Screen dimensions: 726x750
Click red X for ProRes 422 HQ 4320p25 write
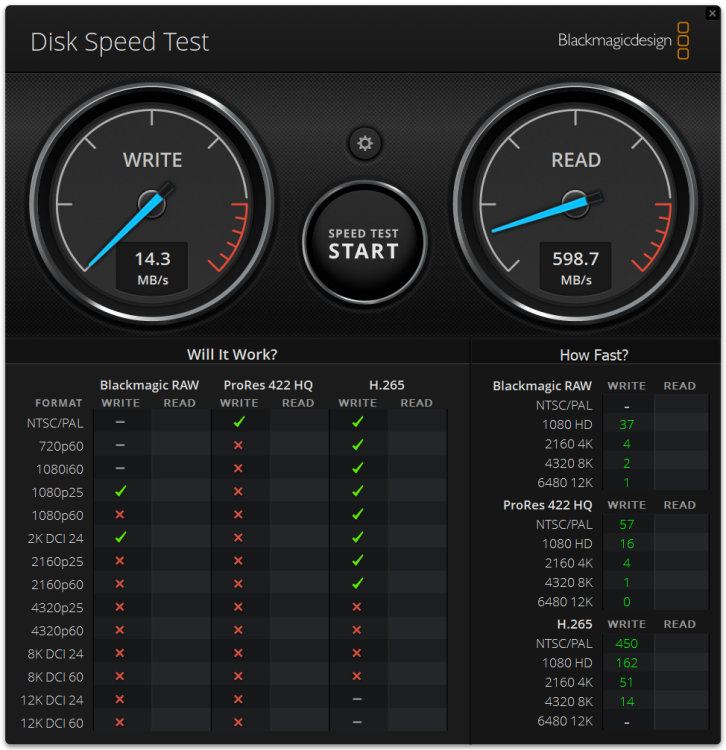pyautogui.click(x=238, y=607)
